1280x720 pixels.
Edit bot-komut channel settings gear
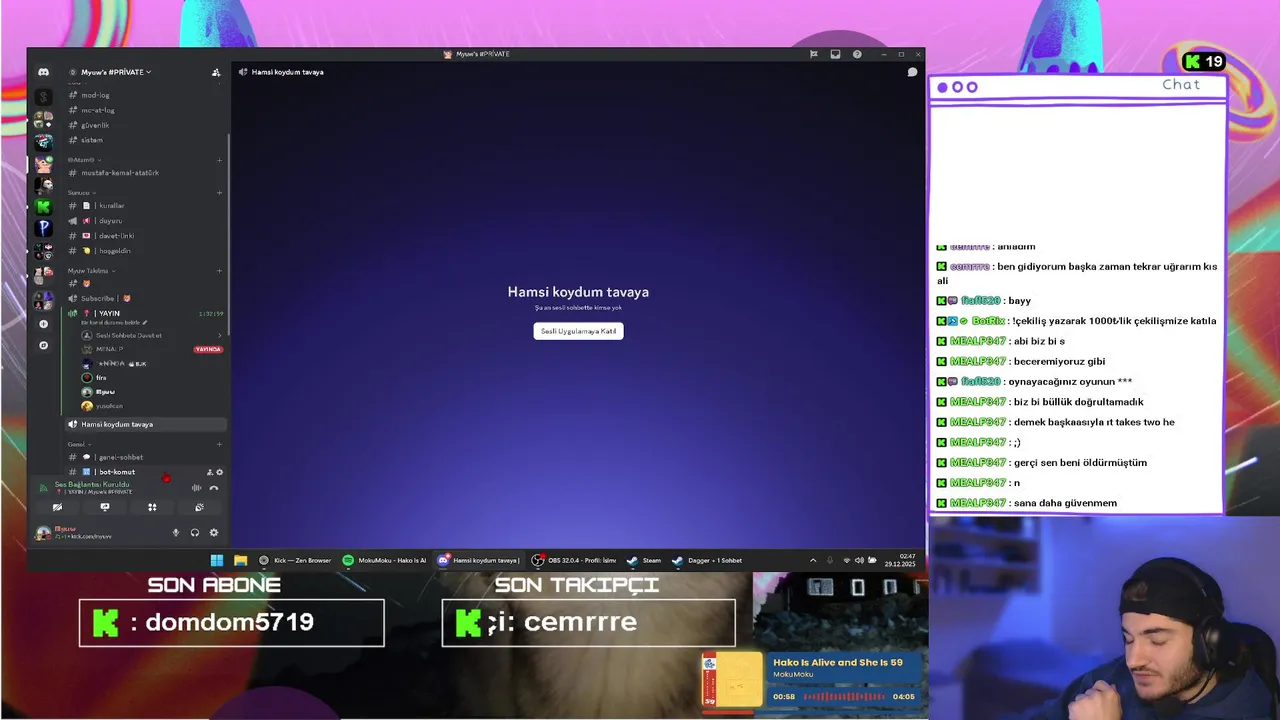click(x=220, y=472)
